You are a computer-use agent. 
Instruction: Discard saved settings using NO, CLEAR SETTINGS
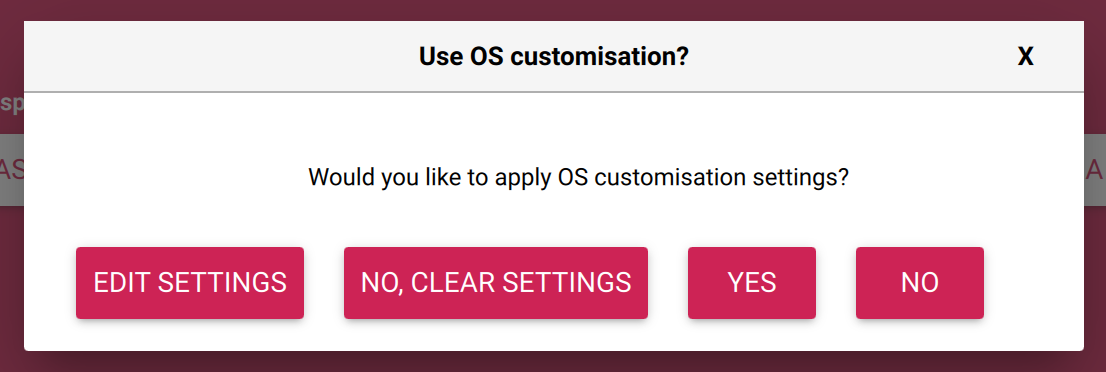tap(496, 282)
